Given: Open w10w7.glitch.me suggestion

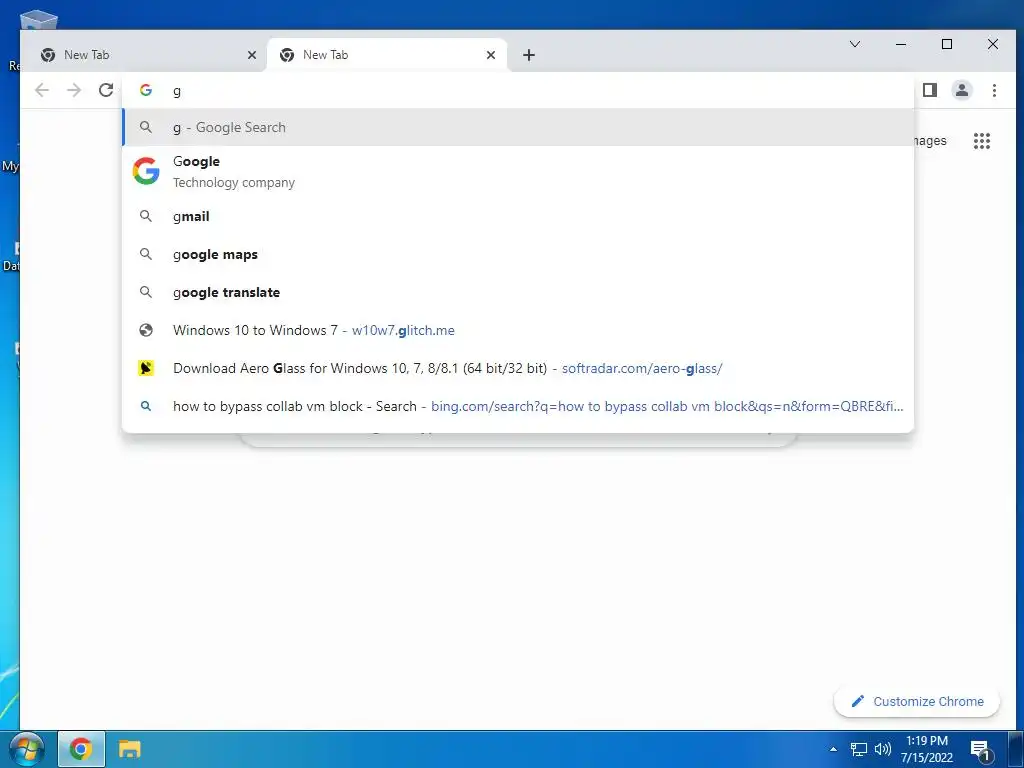Looking at the screenshot, I should coord(518,330).
